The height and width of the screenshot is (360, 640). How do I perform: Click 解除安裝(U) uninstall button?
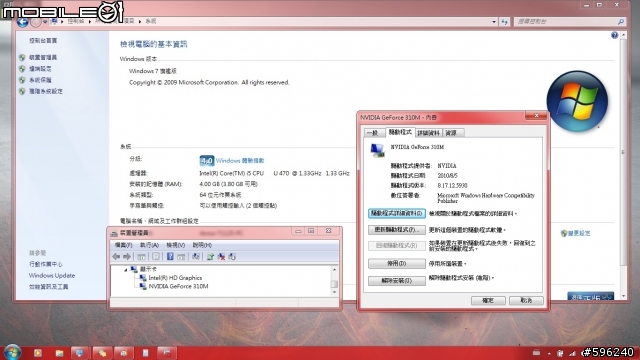[397, 281]
